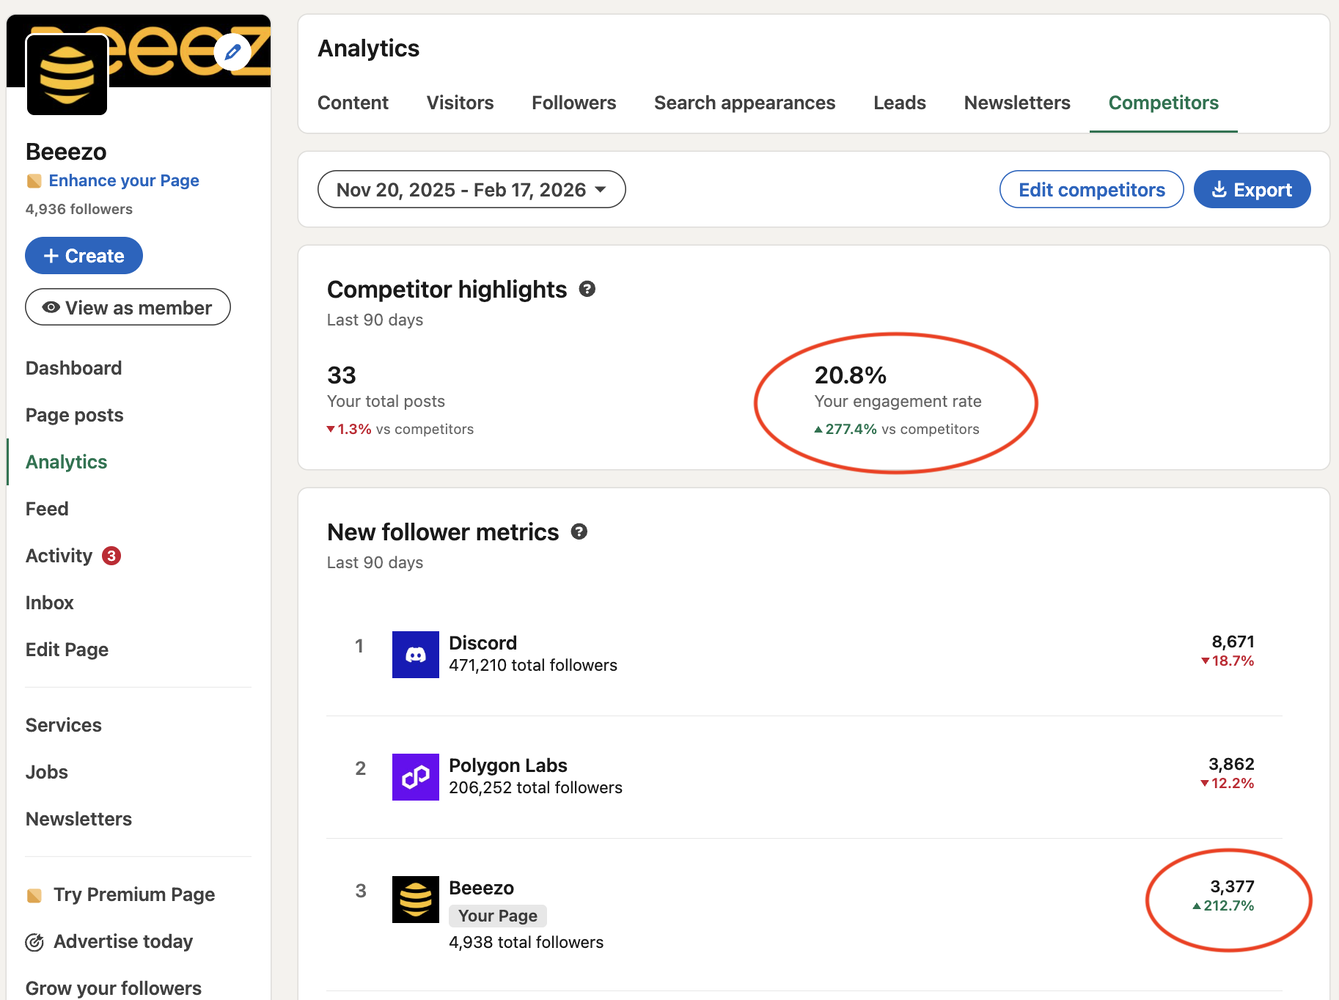Click Try Premium Page link
The image size is (1339, 1000).
pos(134,895)
